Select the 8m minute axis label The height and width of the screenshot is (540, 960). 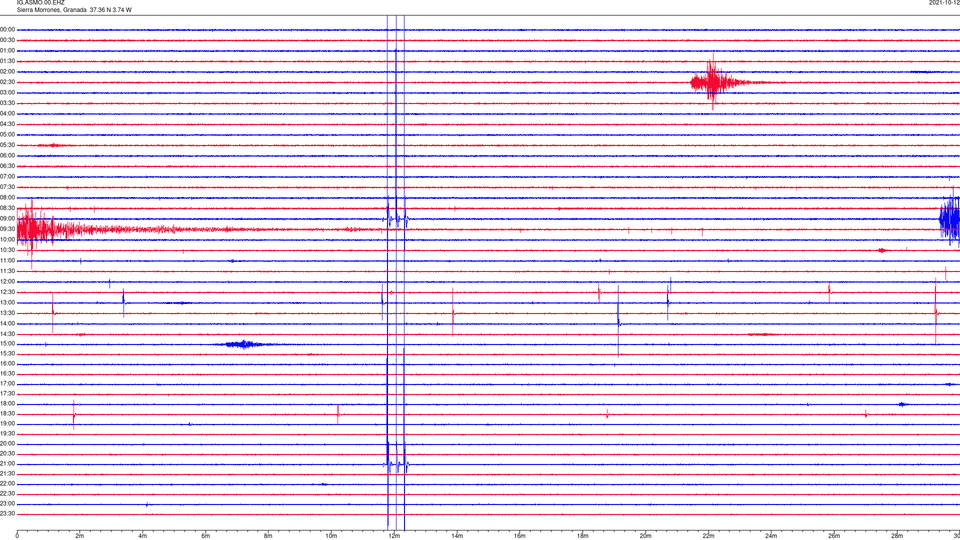point(268,536)
